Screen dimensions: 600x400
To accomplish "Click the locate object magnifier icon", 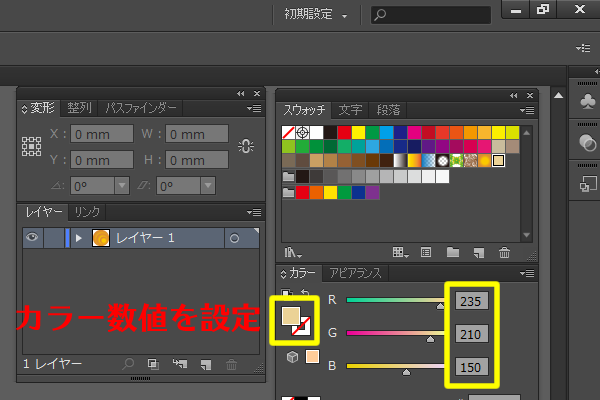I will 128,366.
